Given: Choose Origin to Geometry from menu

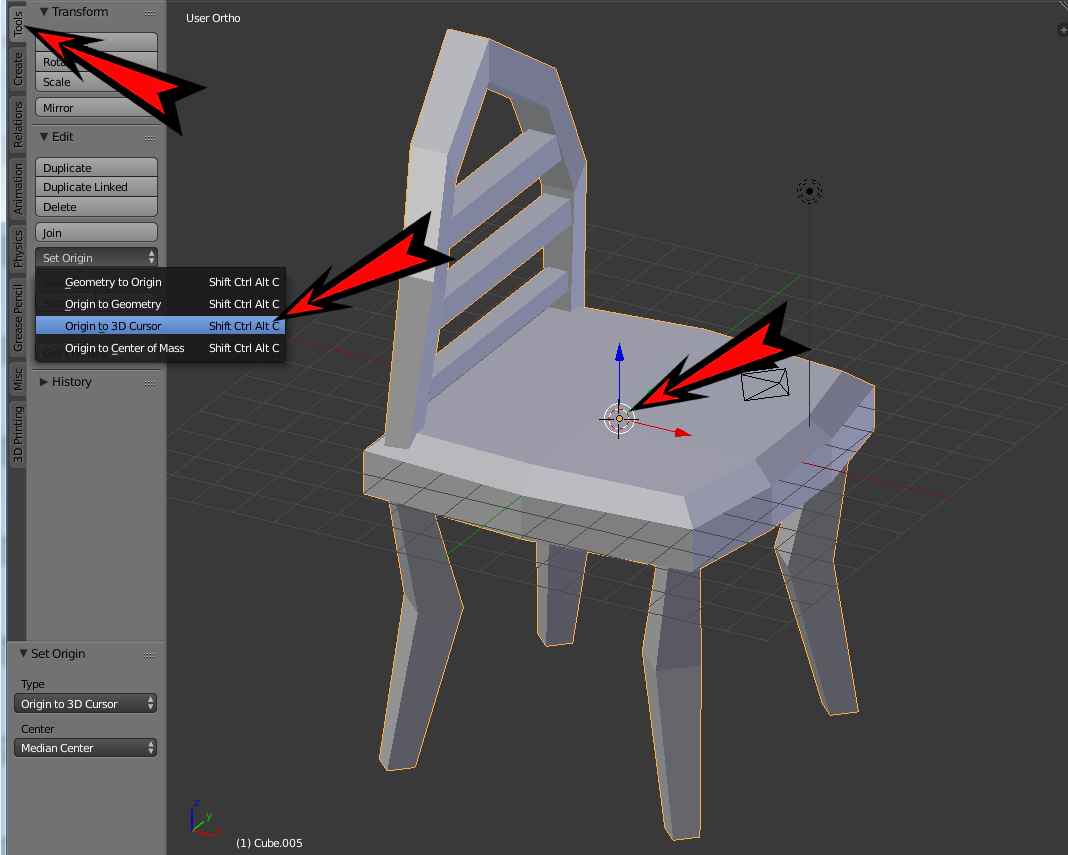Looking at the screenshot, I should point(161,304).
